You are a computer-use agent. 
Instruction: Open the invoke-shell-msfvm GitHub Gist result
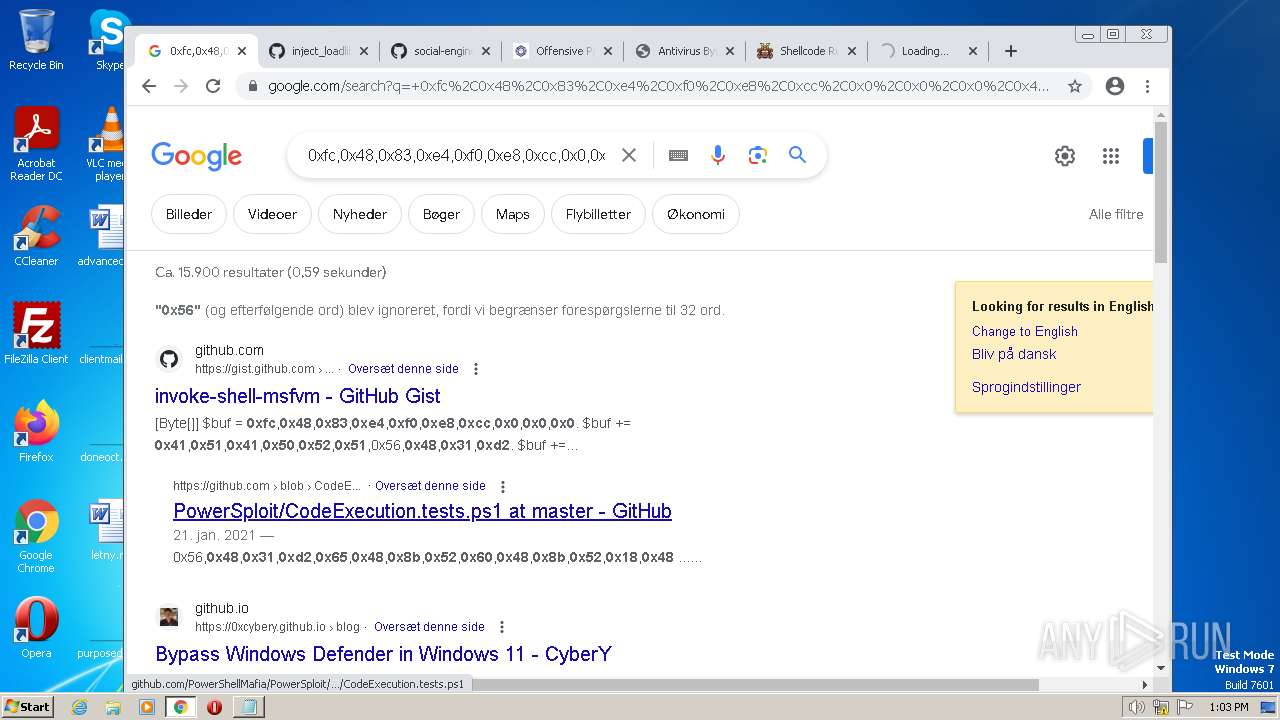[298, 396]
